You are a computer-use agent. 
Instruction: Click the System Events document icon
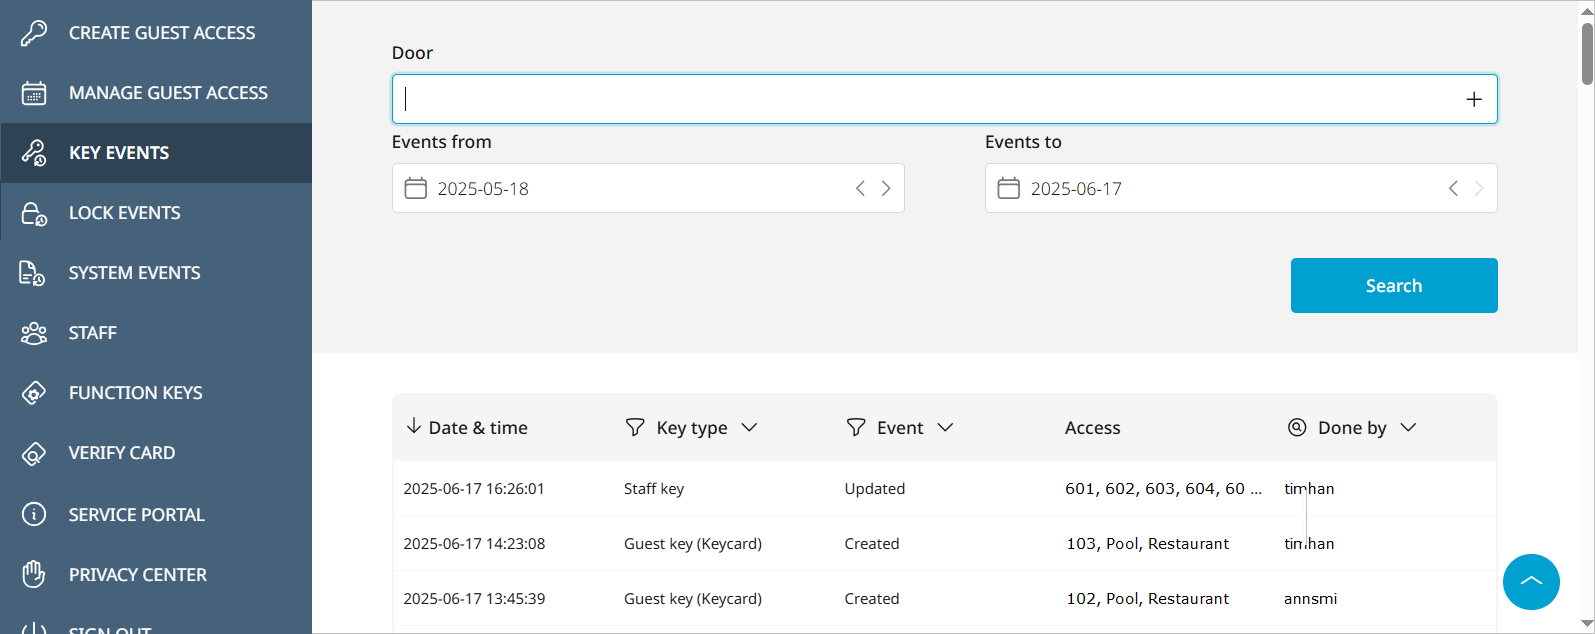click(x=34, y=273)
